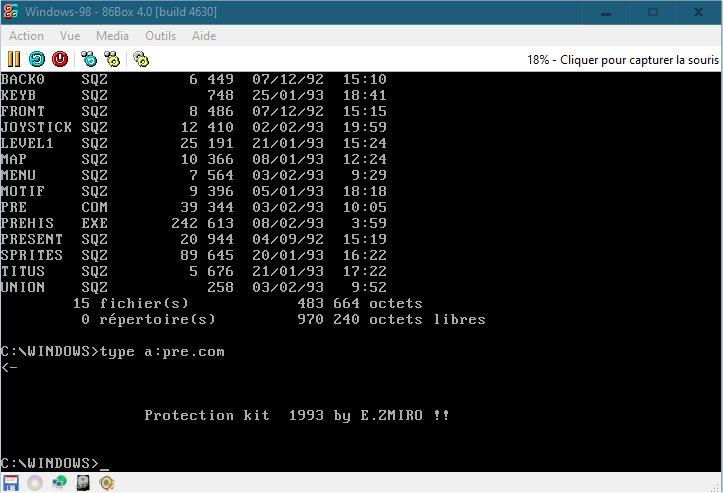
Task: Open the Media menu
Action: point(113,36)
